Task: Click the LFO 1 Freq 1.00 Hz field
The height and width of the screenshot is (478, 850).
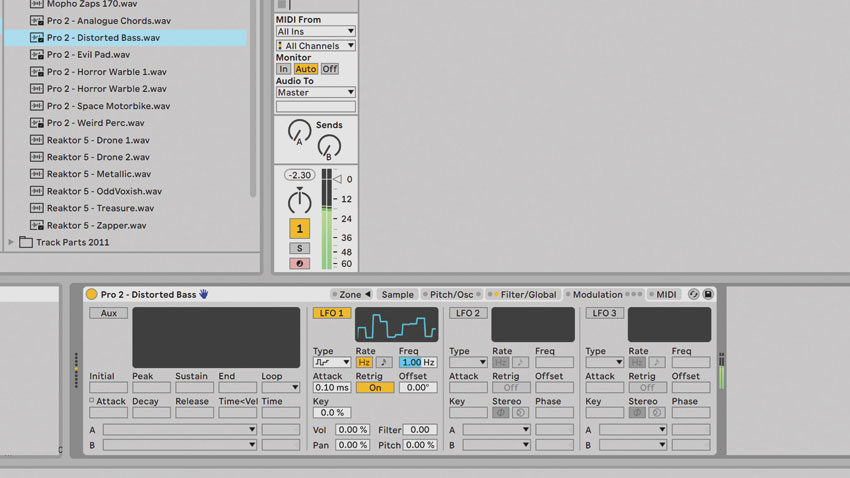Action: [418, 363]
